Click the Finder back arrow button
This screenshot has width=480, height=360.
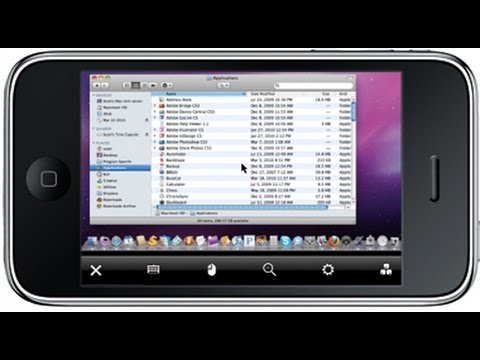[x=97, y=86]
